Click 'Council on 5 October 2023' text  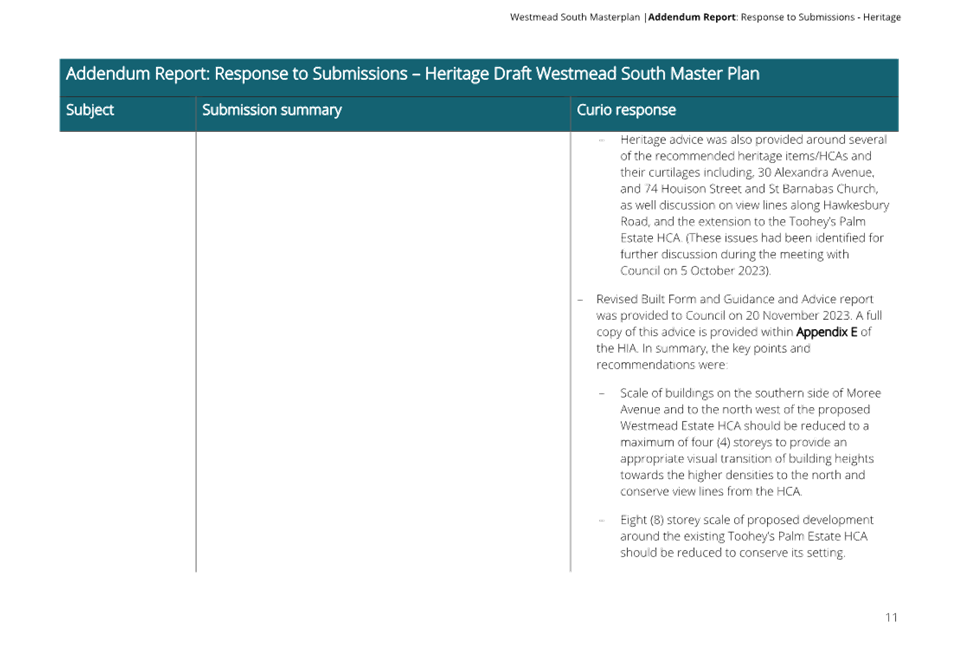tap(695, 270)
